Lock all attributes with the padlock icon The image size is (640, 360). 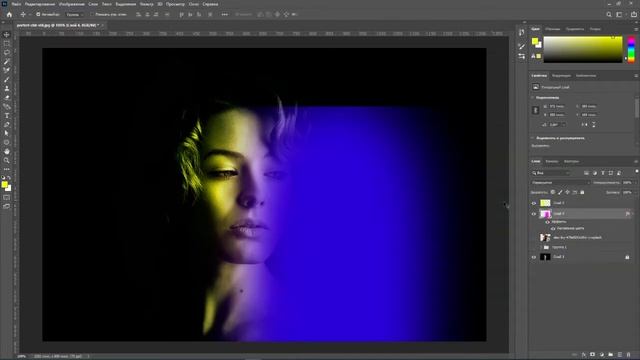click(x=582, y=192)
